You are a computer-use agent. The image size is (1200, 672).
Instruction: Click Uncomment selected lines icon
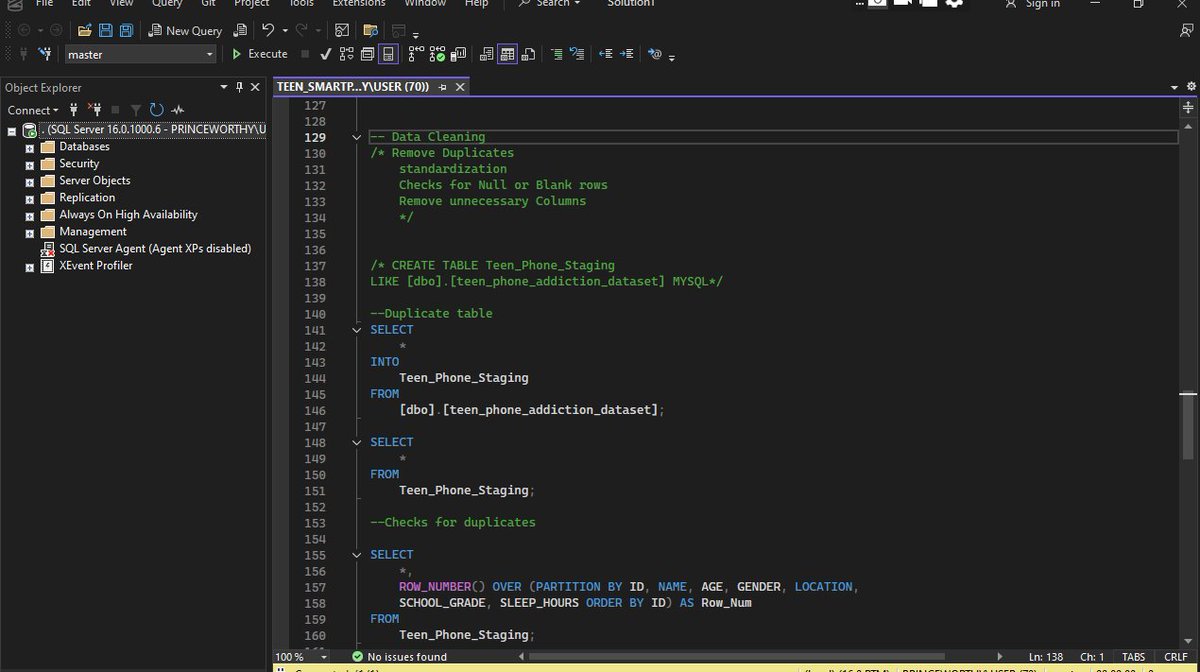(x=577, y=54)
